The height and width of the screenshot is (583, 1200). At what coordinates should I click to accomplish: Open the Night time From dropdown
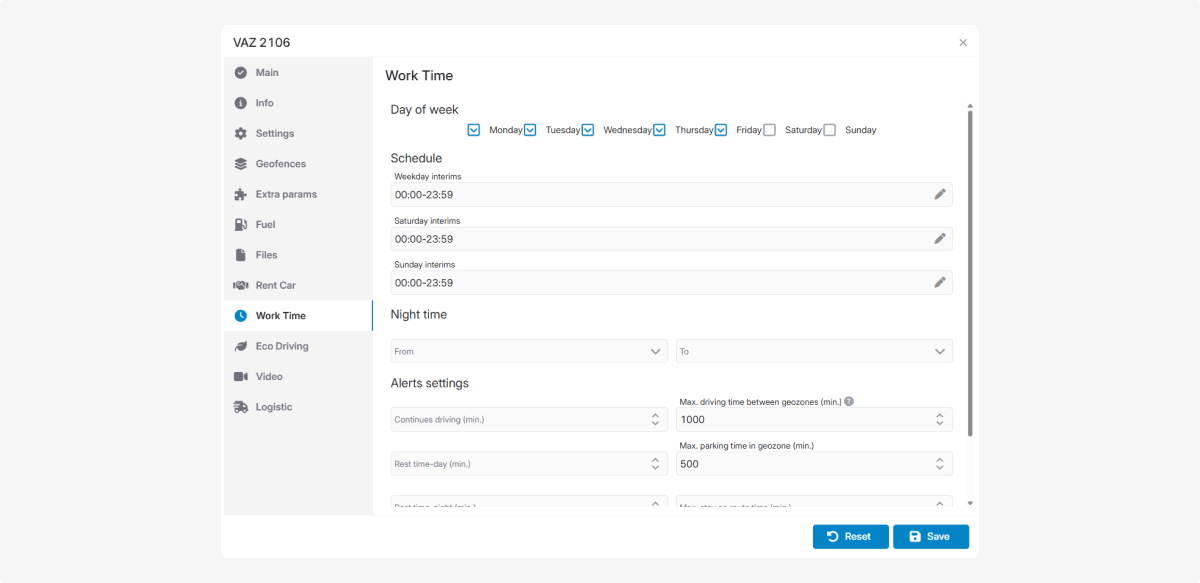(528, 351)
